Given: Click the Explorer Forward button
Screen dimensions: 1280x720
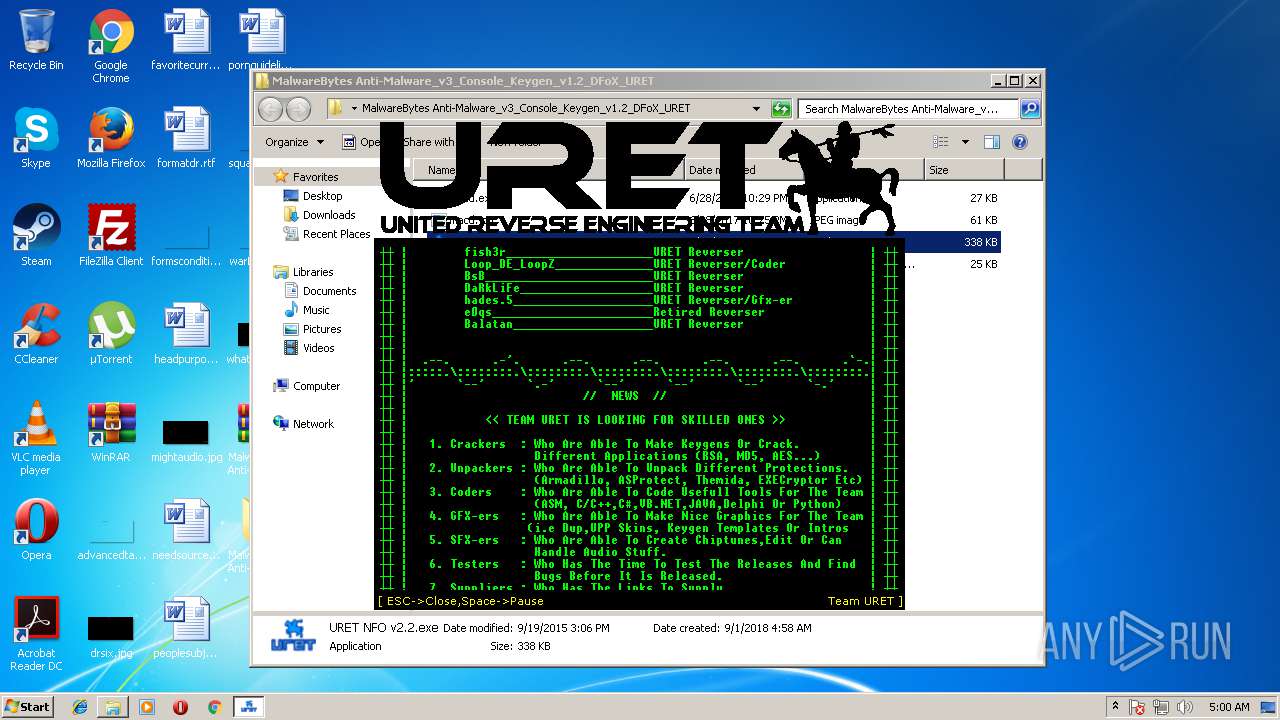Looking at the screenshot, I should click(298, 108).
